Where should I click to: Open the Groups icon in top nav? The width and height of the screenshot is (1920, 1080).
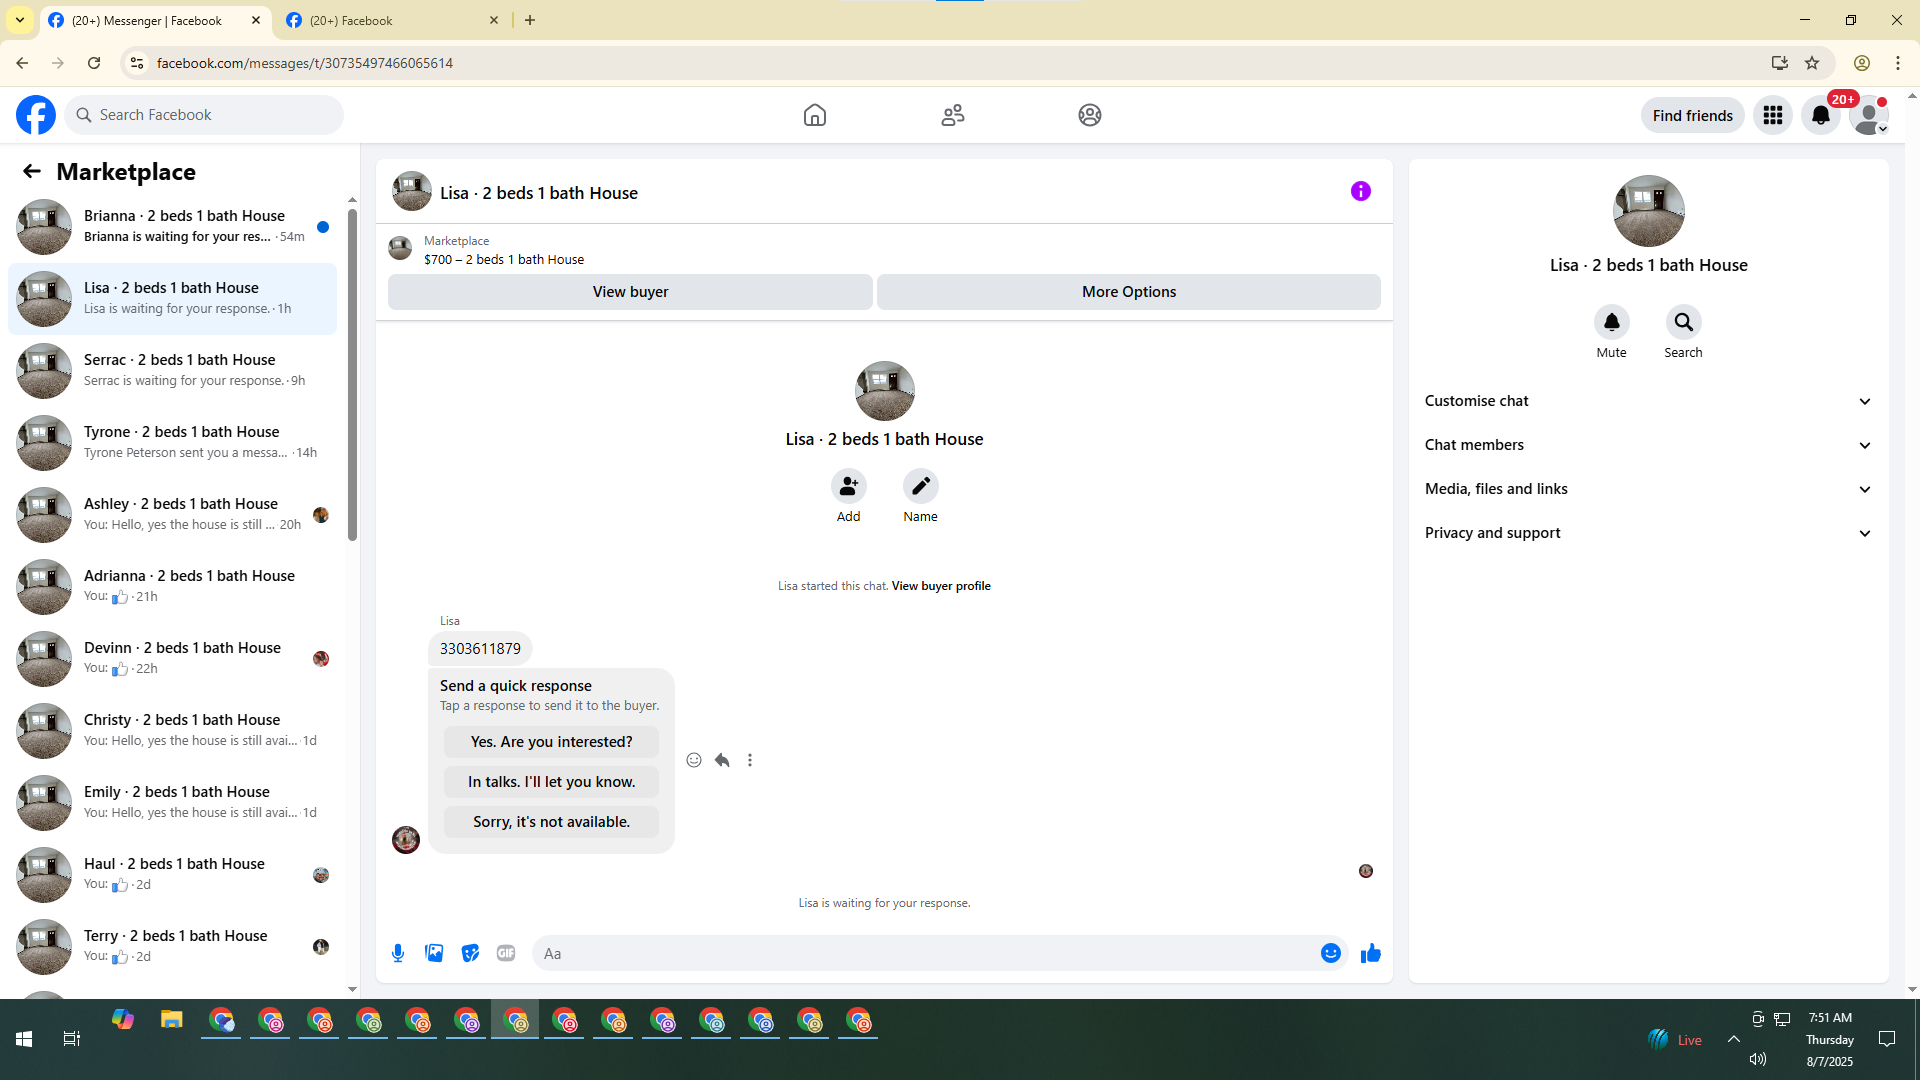pos(1090,115)
